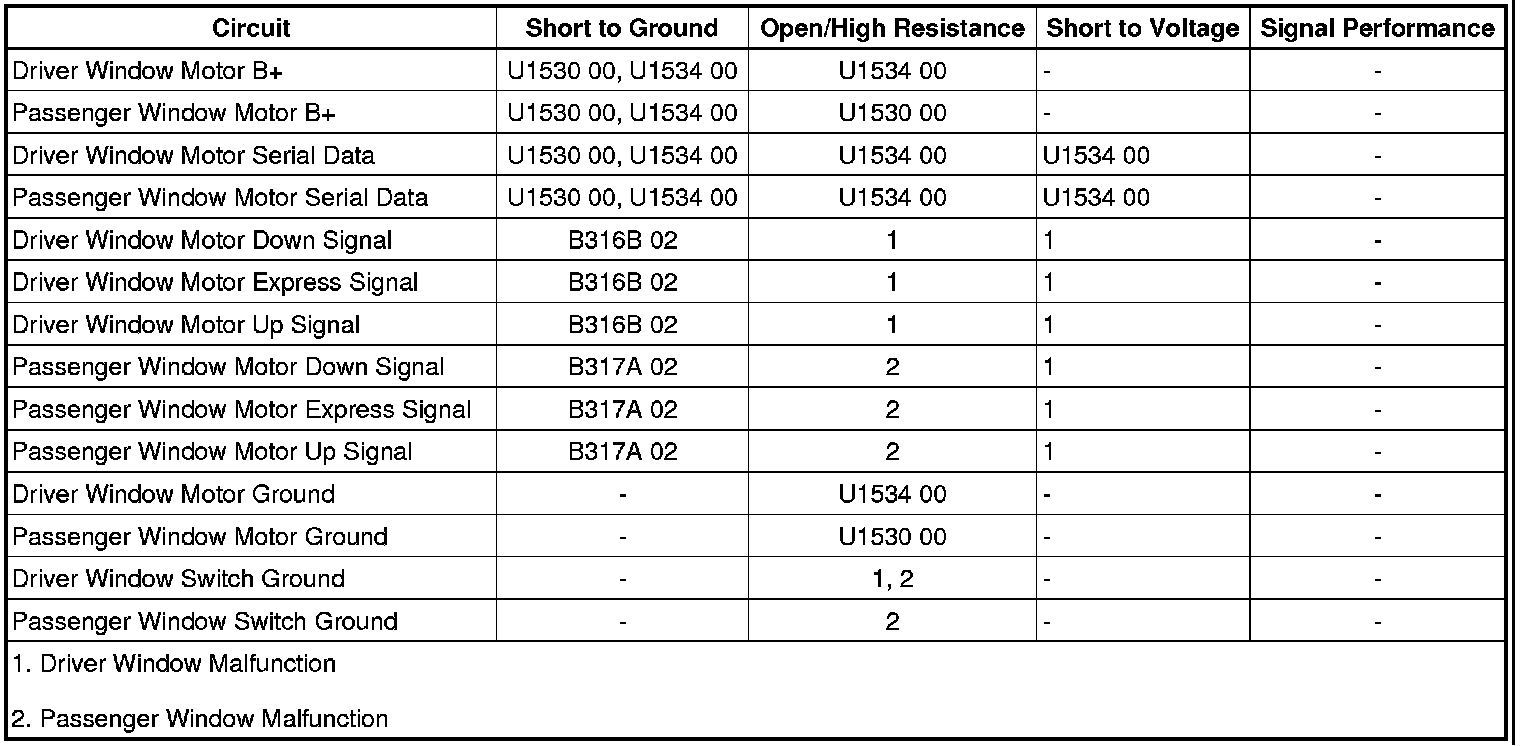Select the Driver Window Motor Ground label
1520x746 pixels.
173,494
